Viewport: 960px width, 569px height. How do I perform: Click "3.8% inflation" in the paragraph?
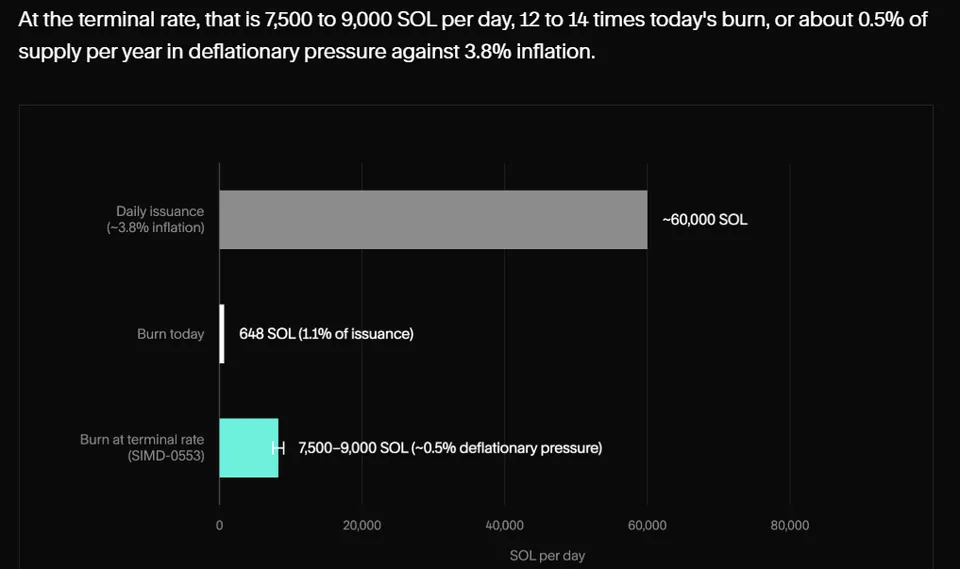click(529, 51)
